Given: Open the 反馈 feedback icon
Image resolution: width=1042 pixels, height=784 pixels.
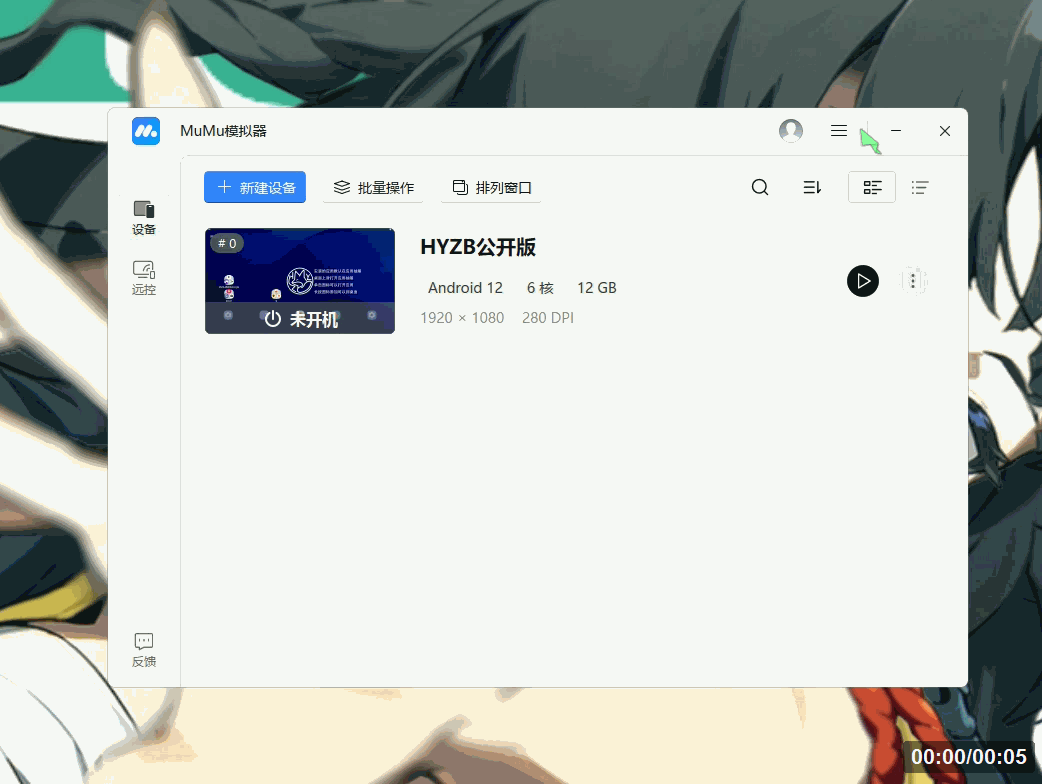Looking at the screenshot, I should (x=144, y=650).
